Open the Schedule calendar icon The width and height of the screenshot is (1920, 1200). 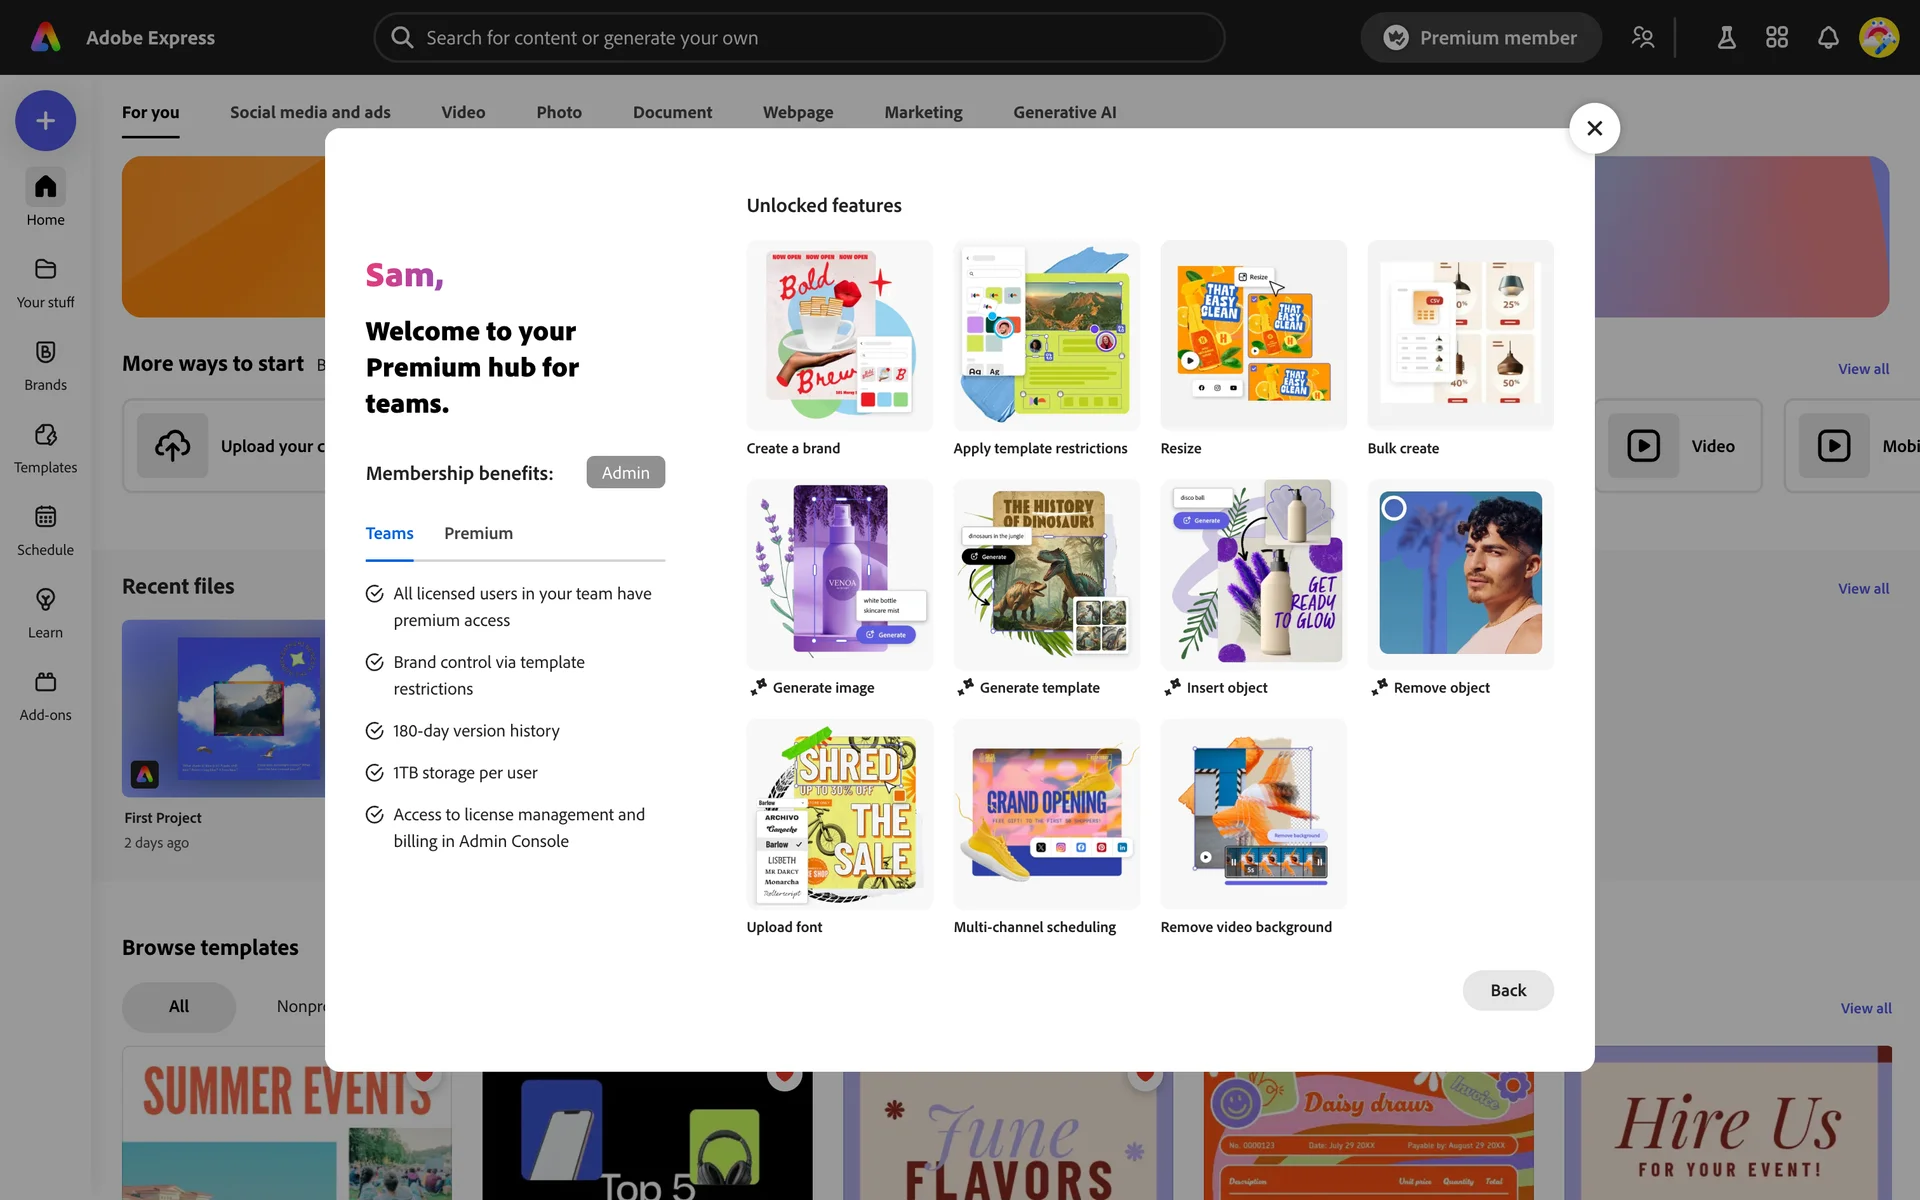coord(45,518)
